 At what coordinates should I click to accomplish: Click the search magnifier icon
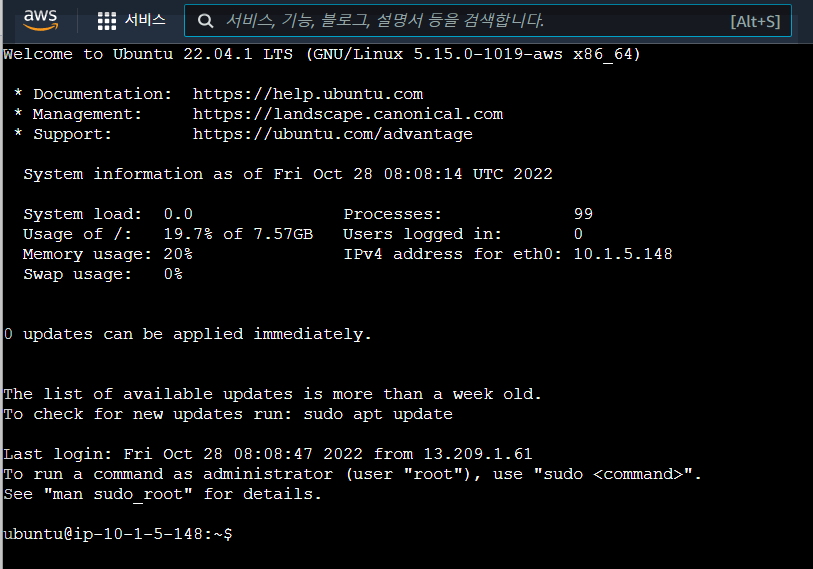tap(206, 21)
